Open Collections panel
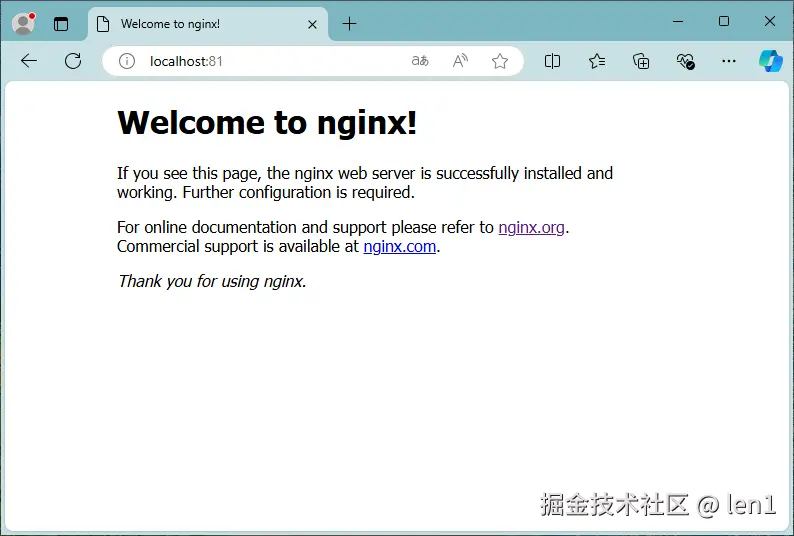This screenshot has height=536, width=794. (x=641, y=61)
